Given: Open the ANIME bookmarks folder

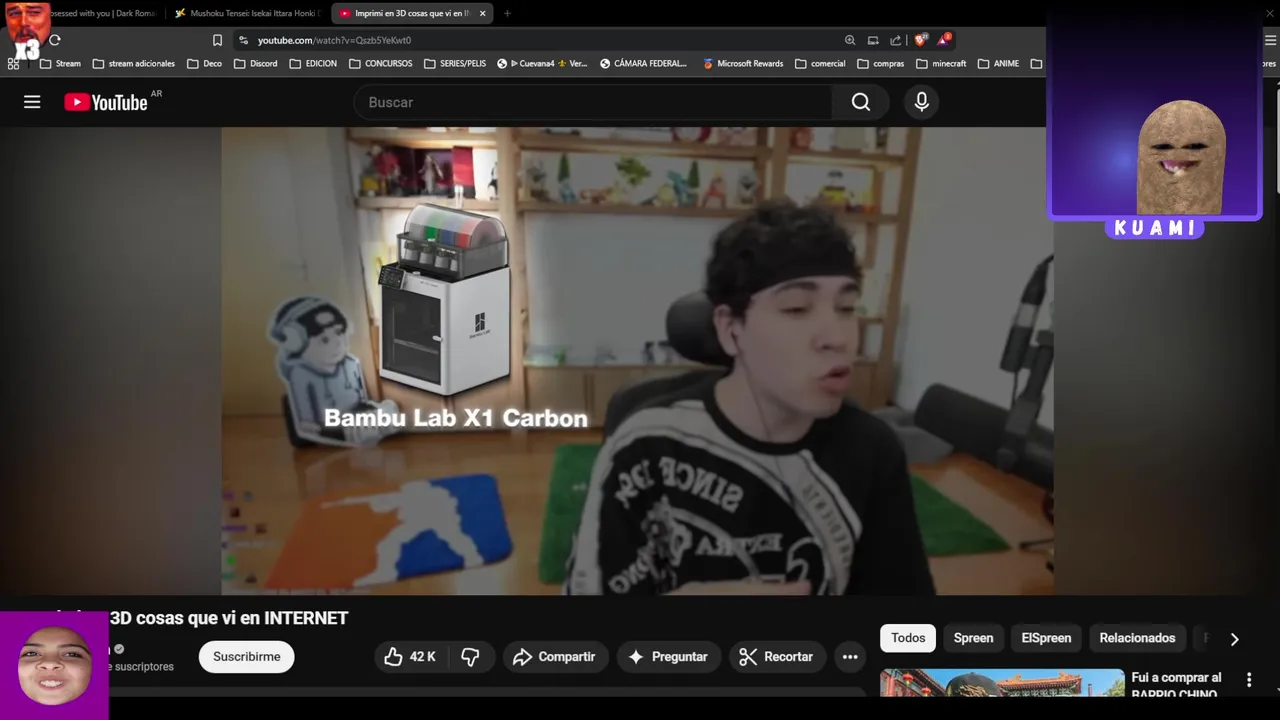Looking at the screenshot, I should pos(998,63).
